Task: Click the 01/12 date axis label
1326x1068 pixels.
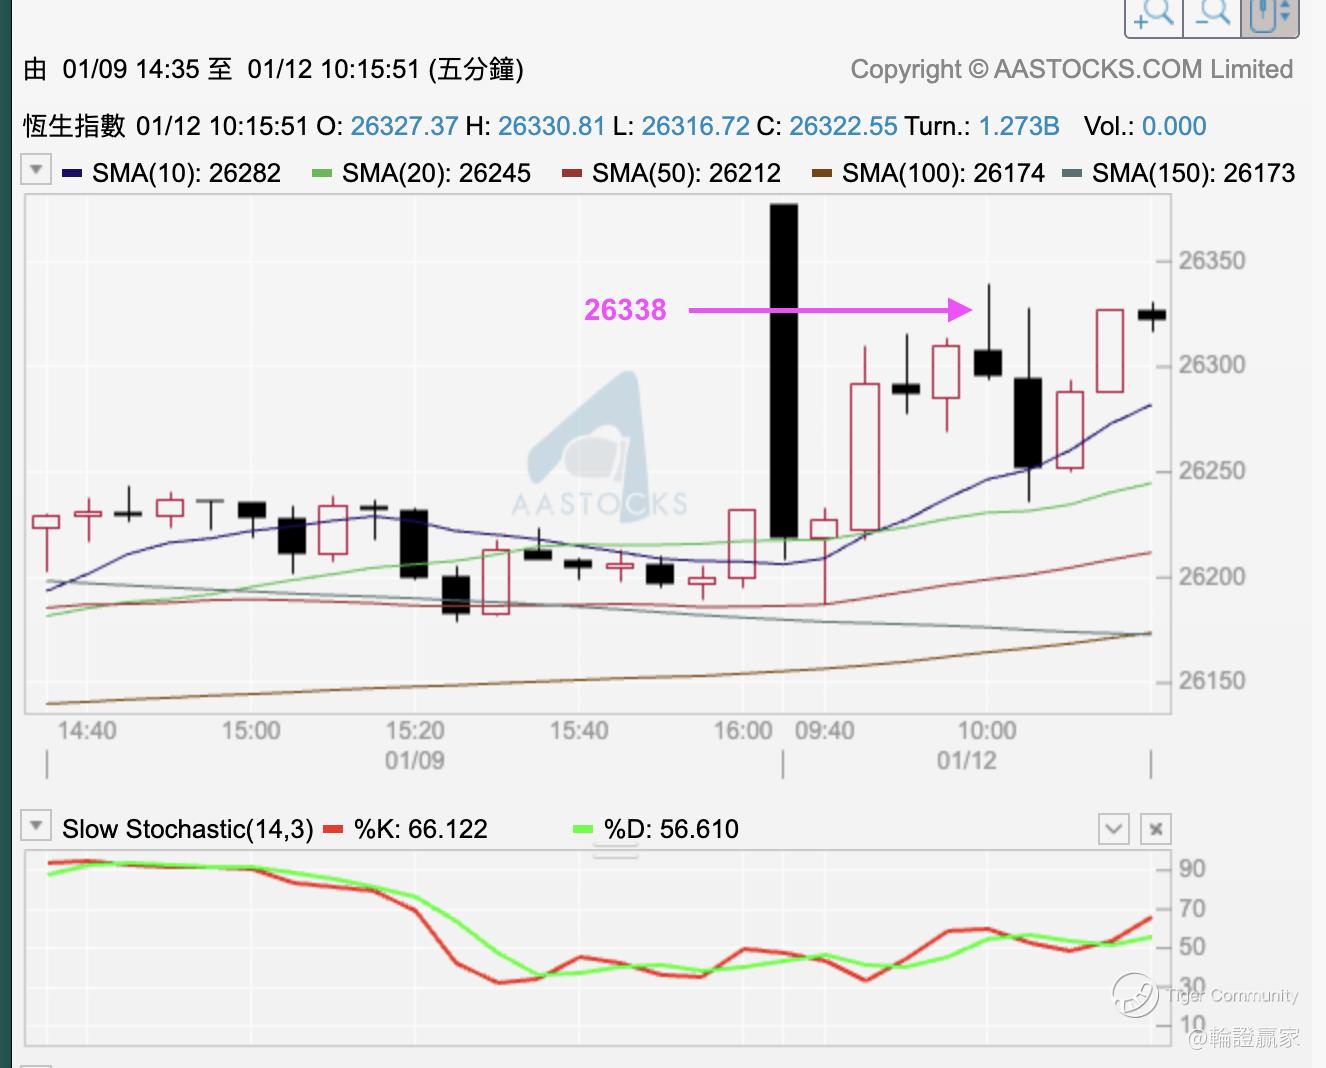Action: (967, 761)
